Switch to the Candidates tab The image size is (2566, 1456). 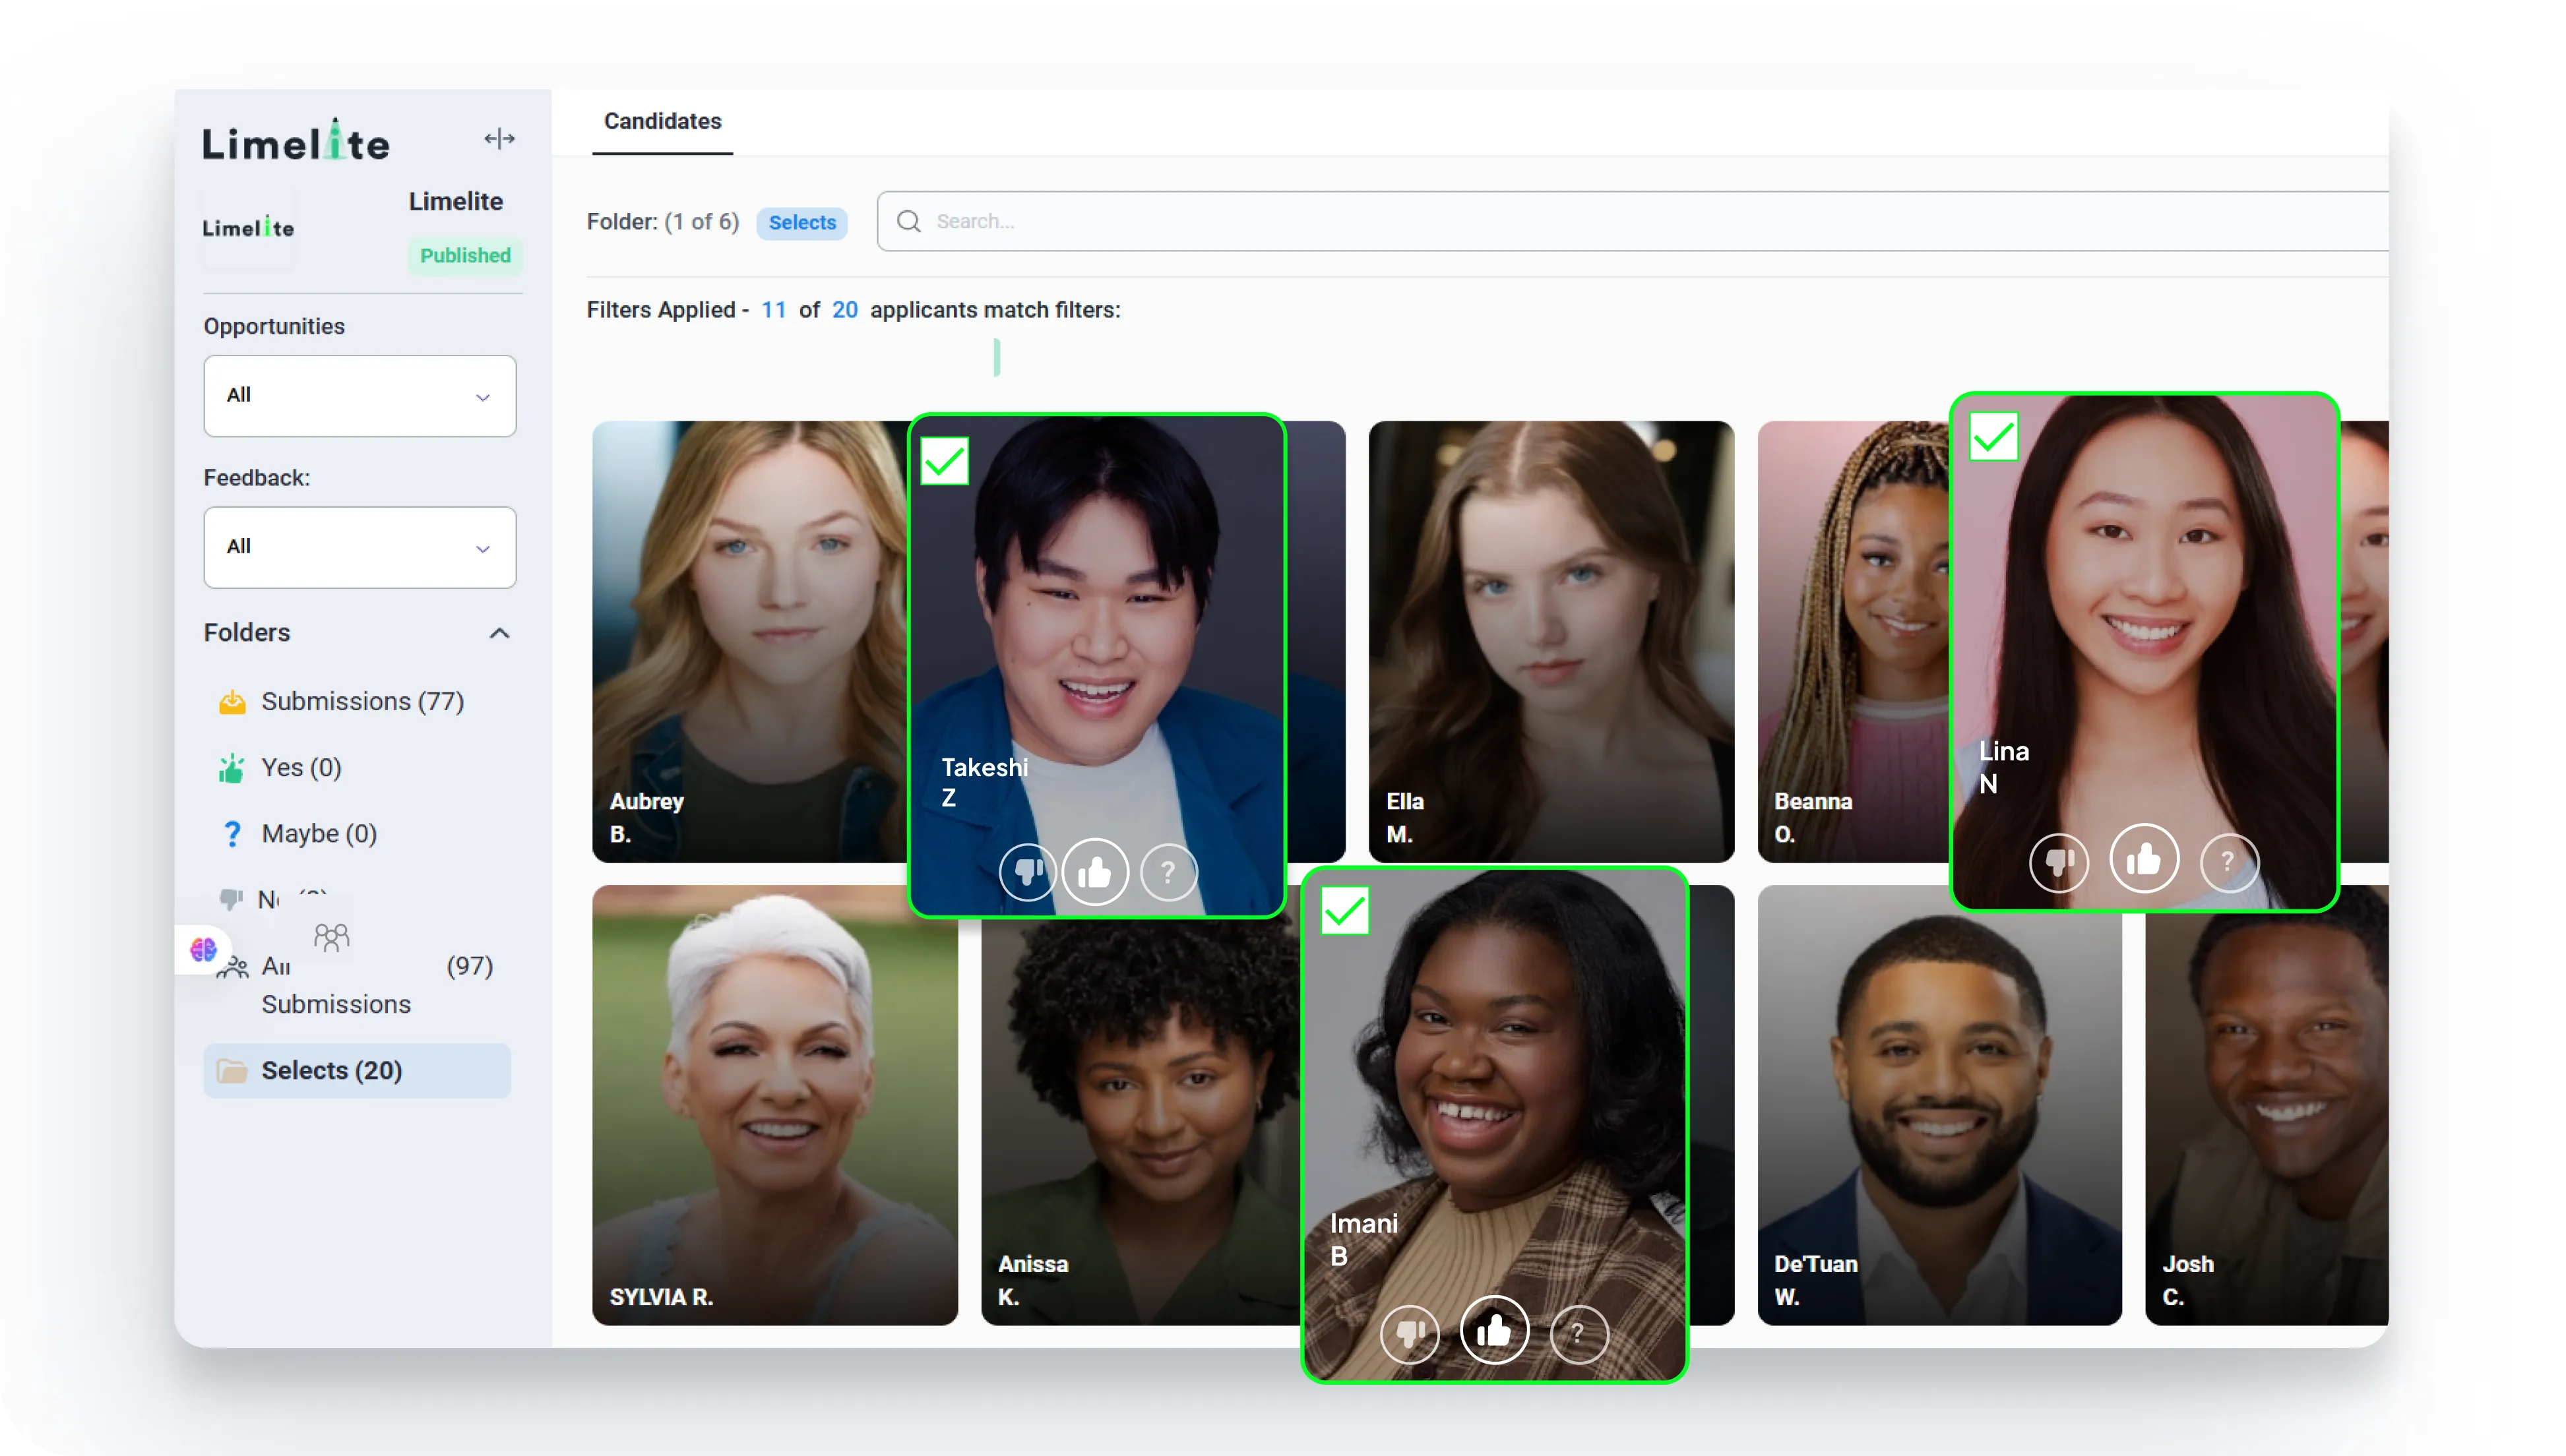click(x=662, y=121)
